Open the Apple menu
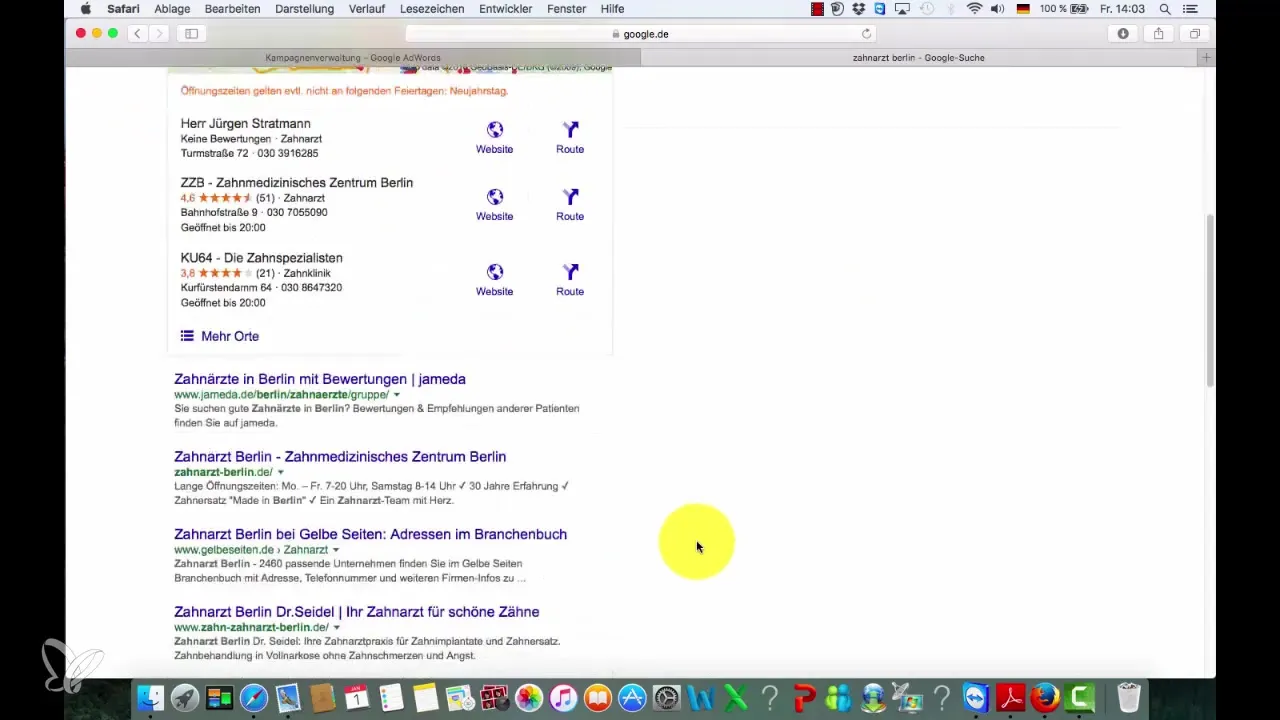This screenshot has height=720, width=1280. point(85,9)
